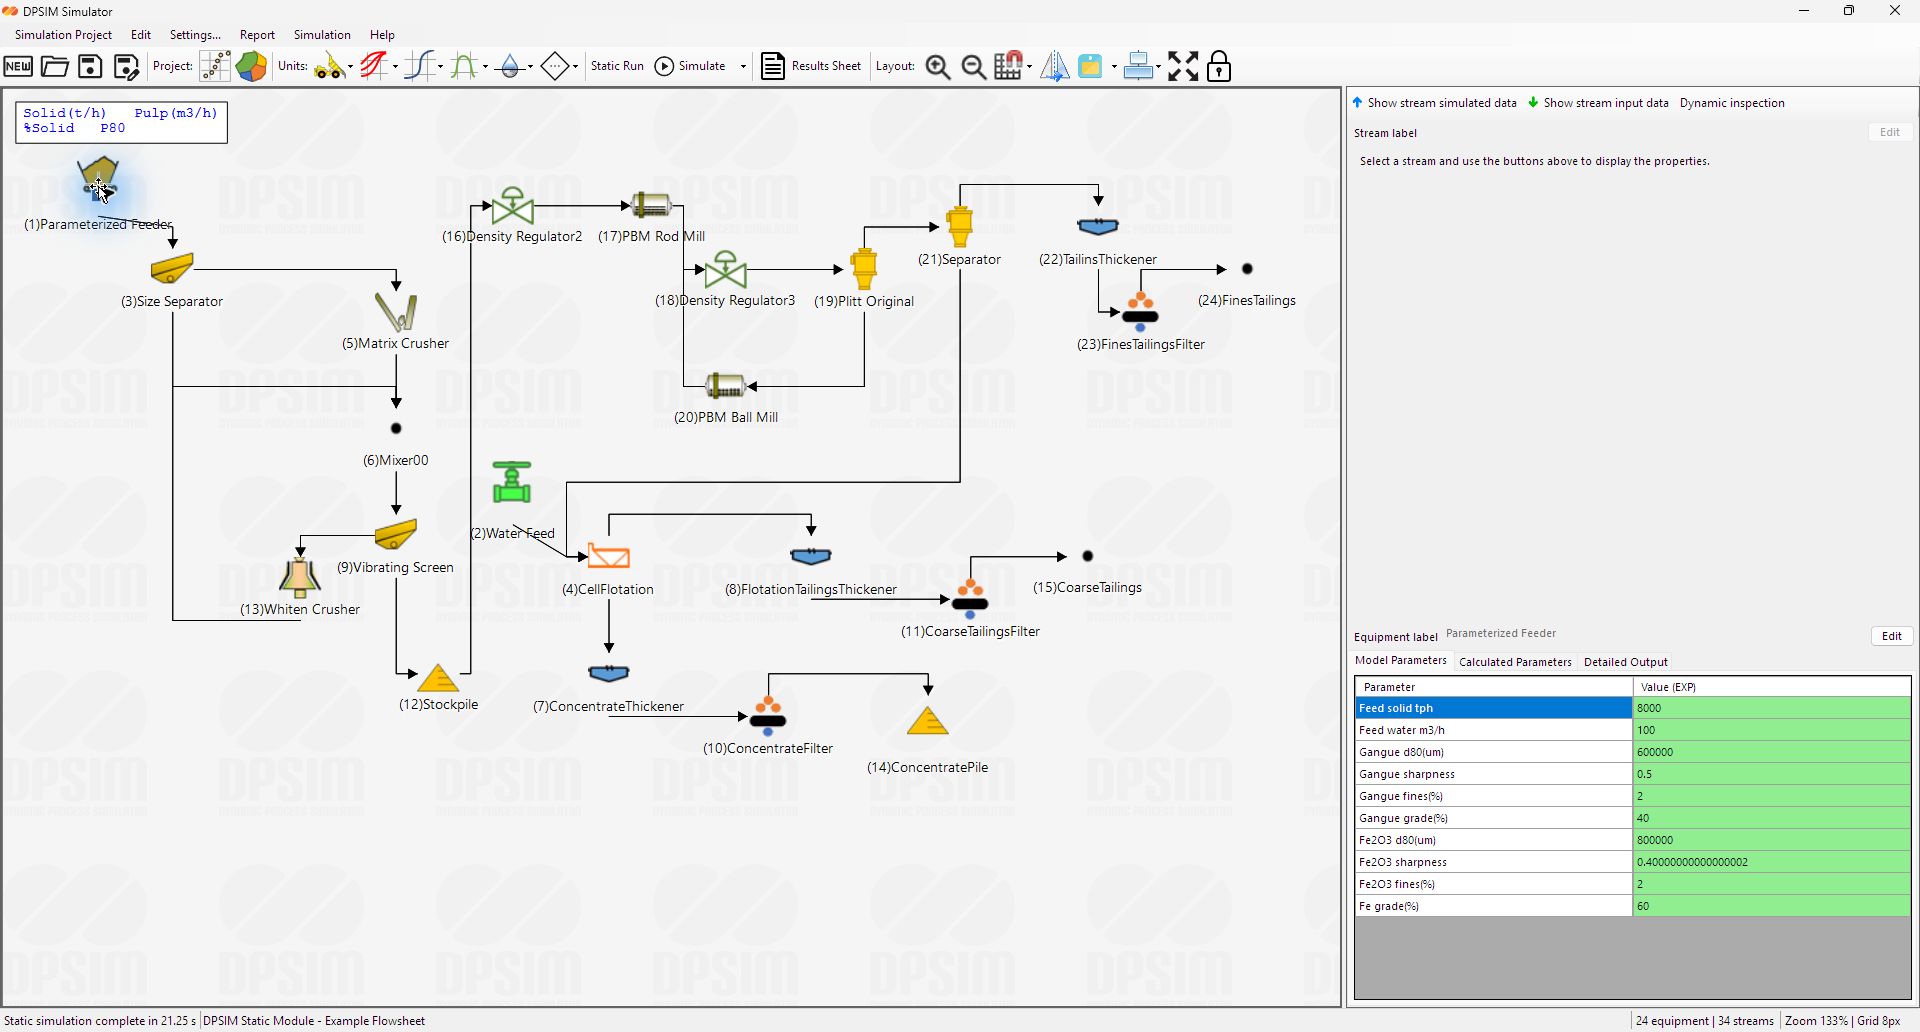The width and height of the screenshot is (1920, 1032).
Task: Zoom out the flowsheet layout
Action: (x=973, y=67)
